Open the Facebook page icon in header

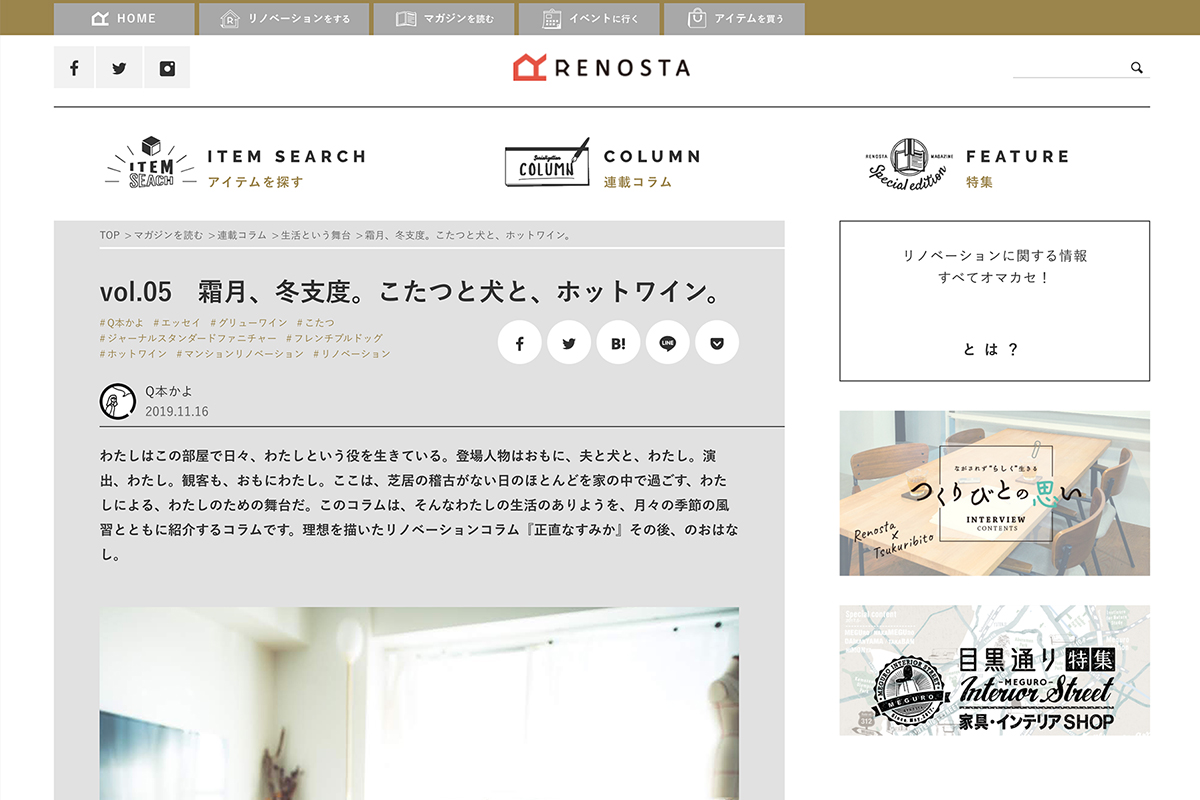pos(74,68)
